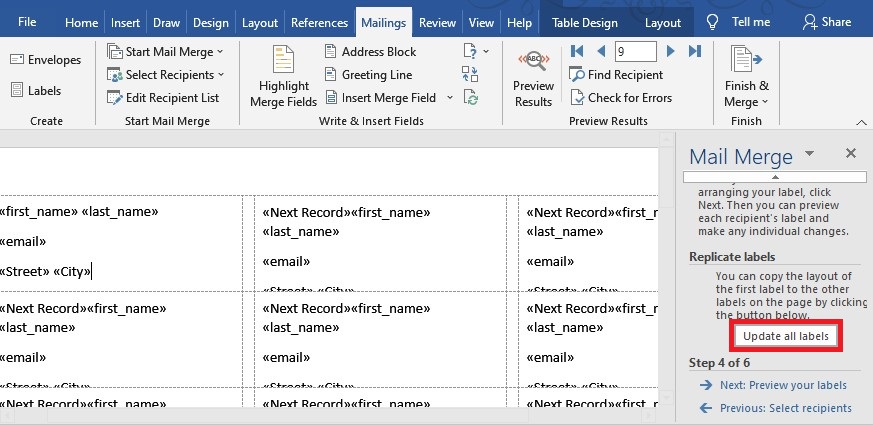Open Finish & Merge dropdown

click(x=746, y=77)
